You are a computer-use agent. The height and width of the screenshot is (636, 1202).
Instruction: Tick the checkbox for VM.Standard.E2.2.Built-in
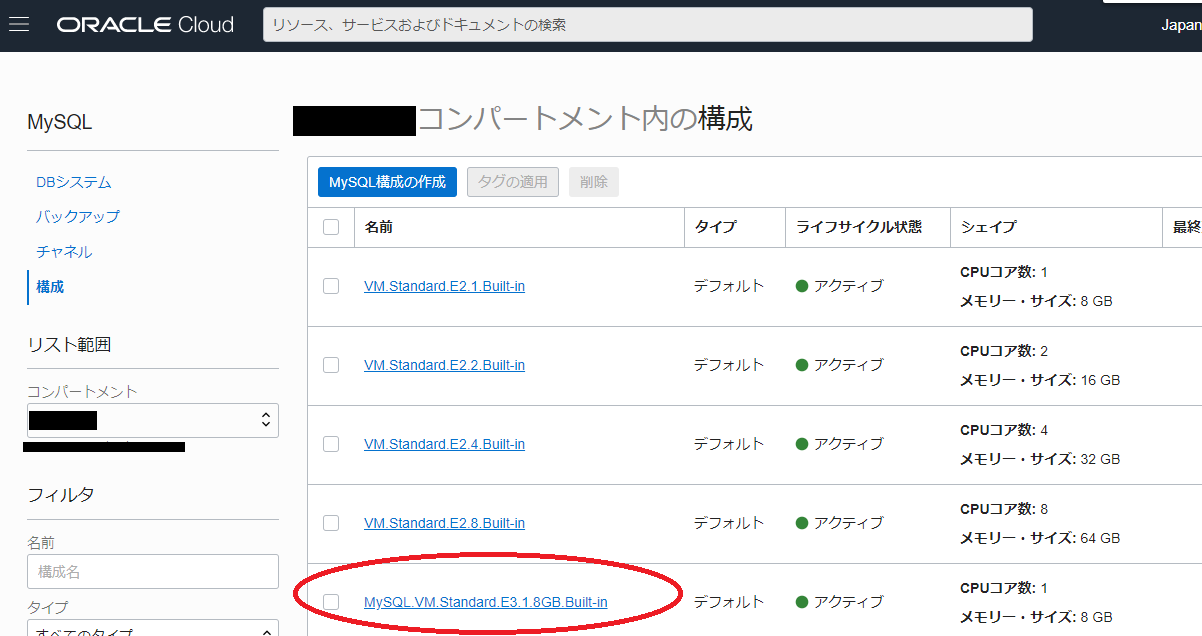coord(331,365)
